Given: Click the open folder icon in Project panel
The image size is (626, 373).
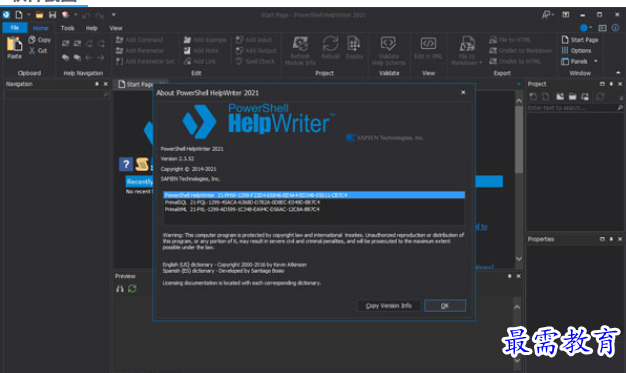Looking at the screenshot, I should pos(573,97).
